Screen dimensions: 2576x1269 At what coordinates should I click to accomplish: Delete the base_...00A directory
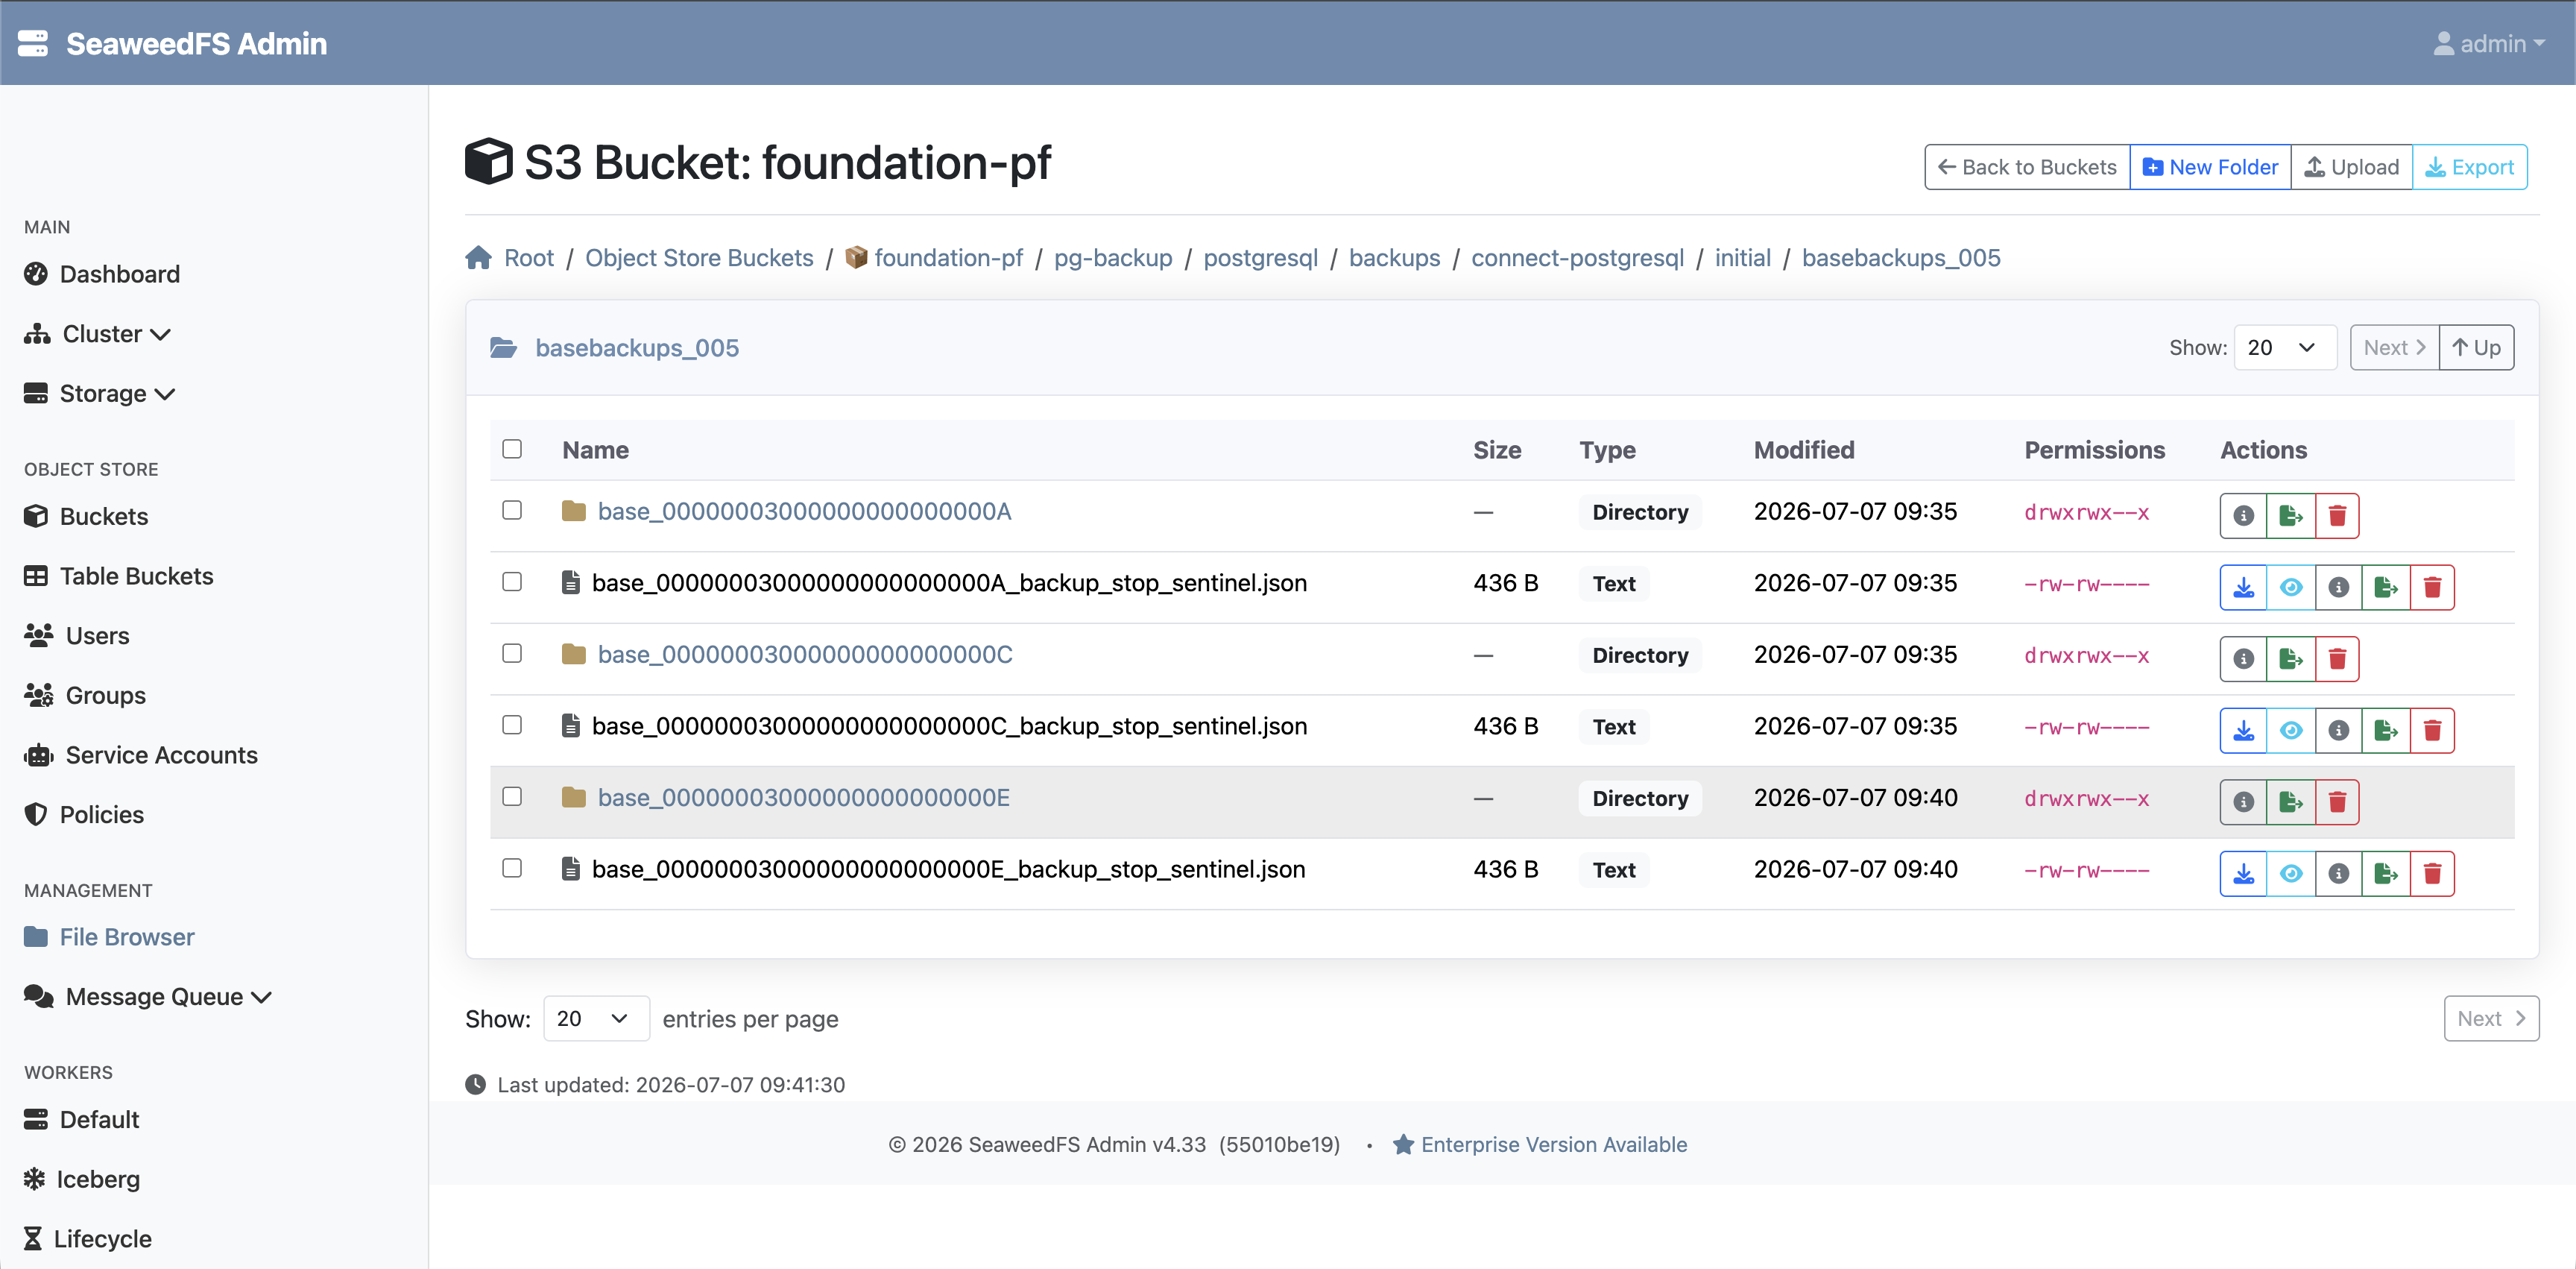(x=2337, y=515)
